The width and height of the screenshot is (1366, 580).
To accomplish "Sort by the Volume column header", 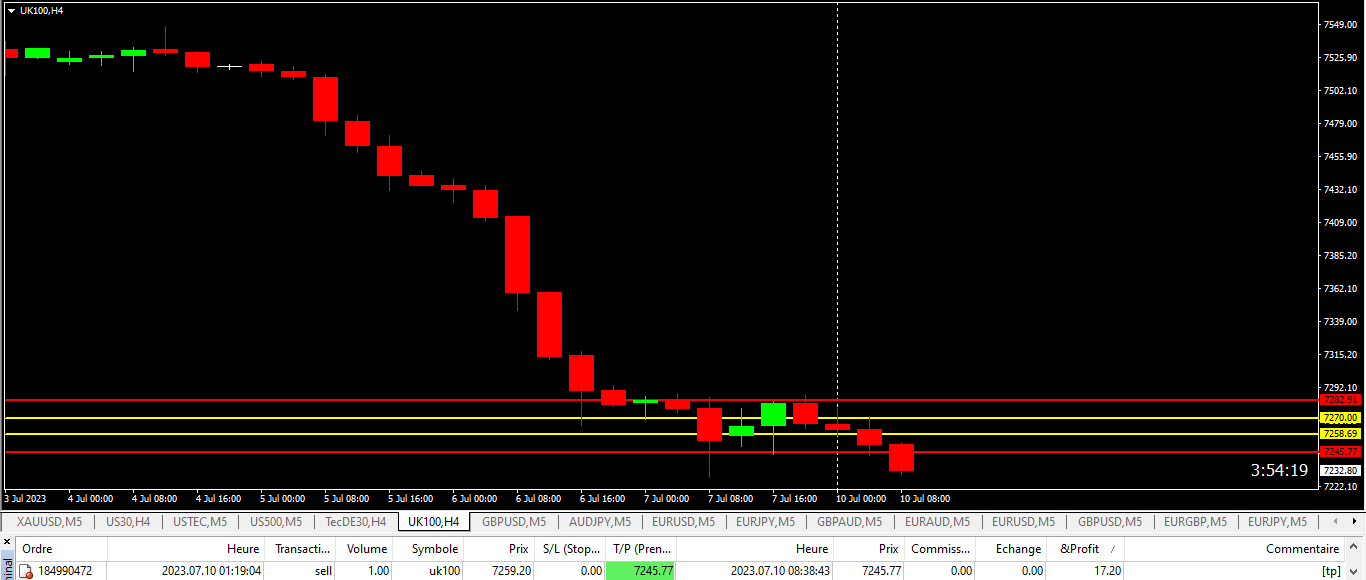I will click(366, 549).
